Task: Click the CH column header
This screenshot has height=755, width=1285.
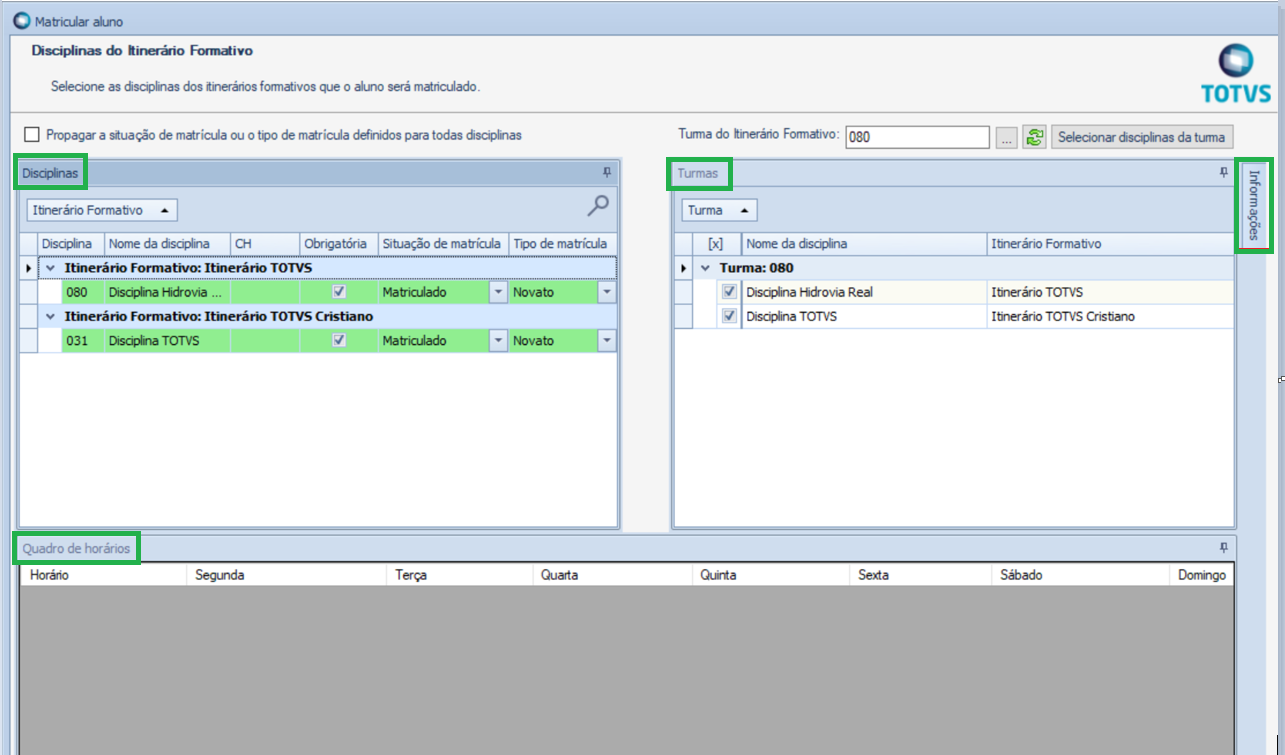Action: point(265,244)
